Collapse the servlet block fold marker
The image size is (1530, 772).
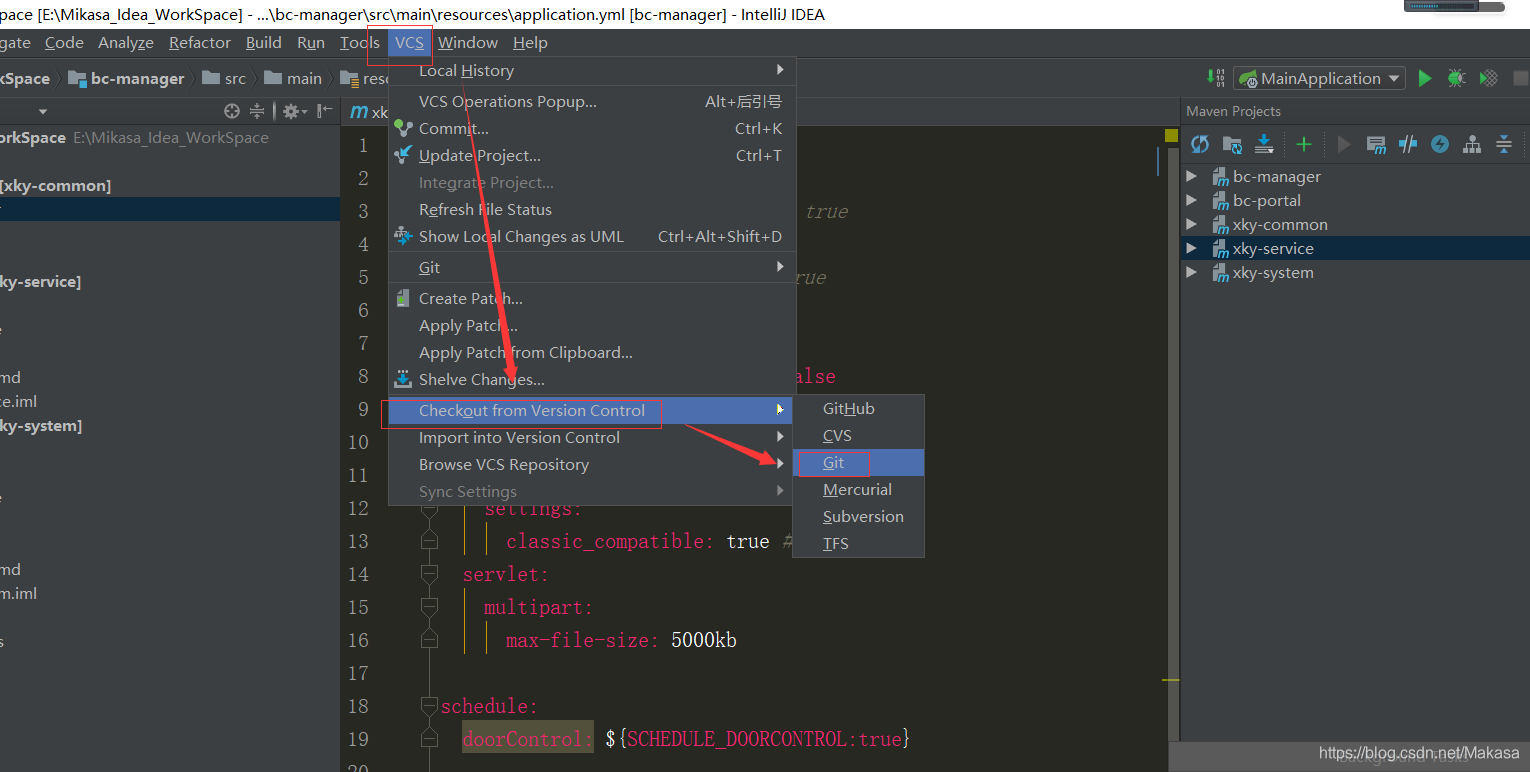(x=430, y=574)
